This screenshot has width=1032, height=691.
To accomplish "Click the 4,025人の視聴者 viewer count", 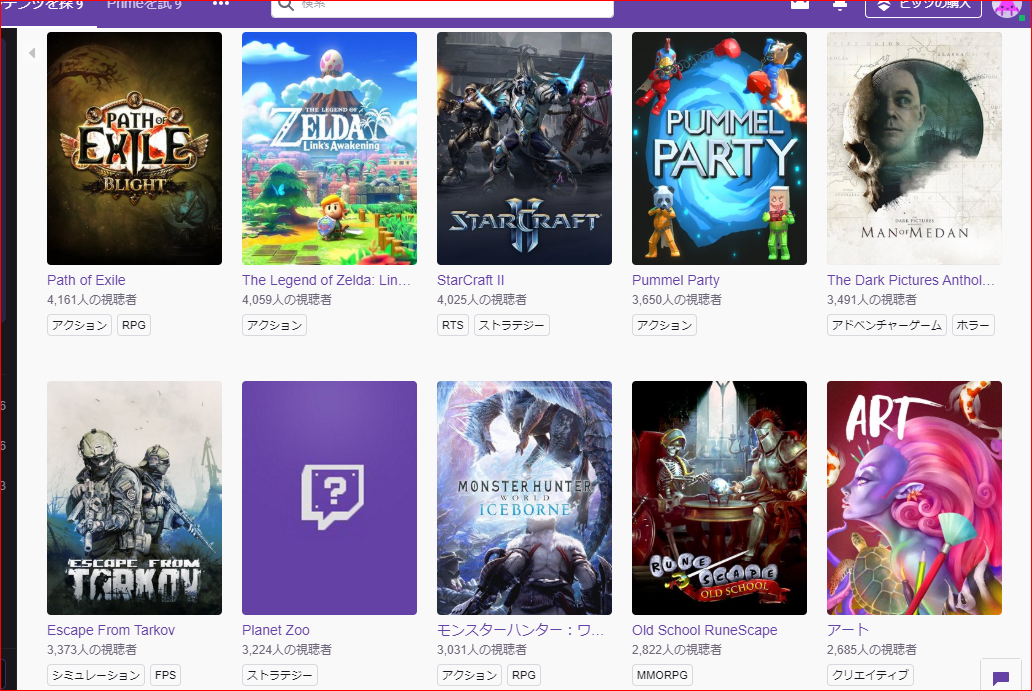I will [482, 300].
